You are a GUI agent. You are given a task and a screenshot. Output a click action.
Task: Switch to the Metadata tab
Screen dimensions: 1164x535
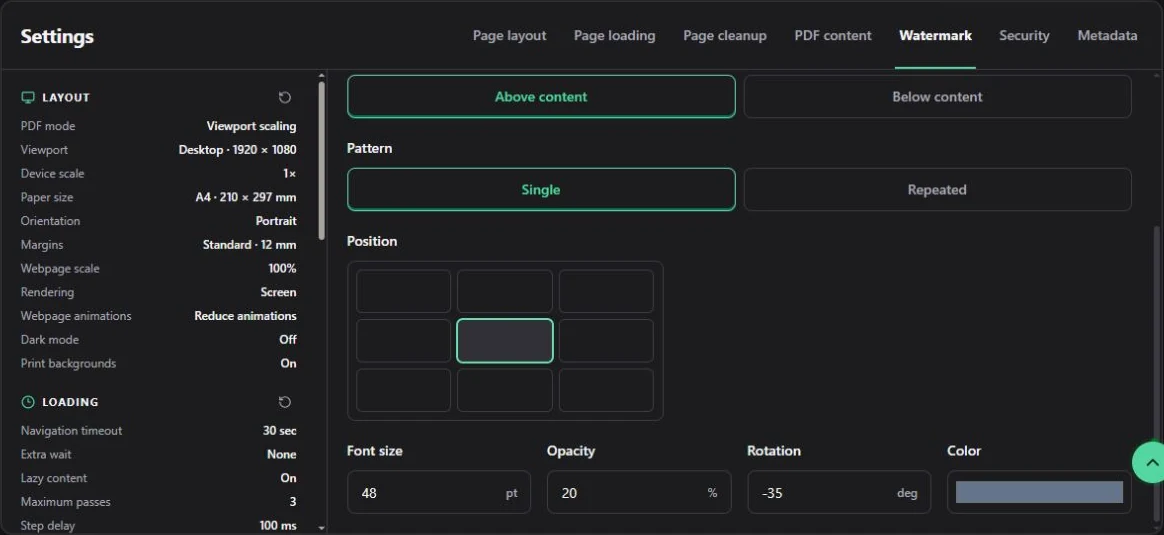tap(1107, 36)
